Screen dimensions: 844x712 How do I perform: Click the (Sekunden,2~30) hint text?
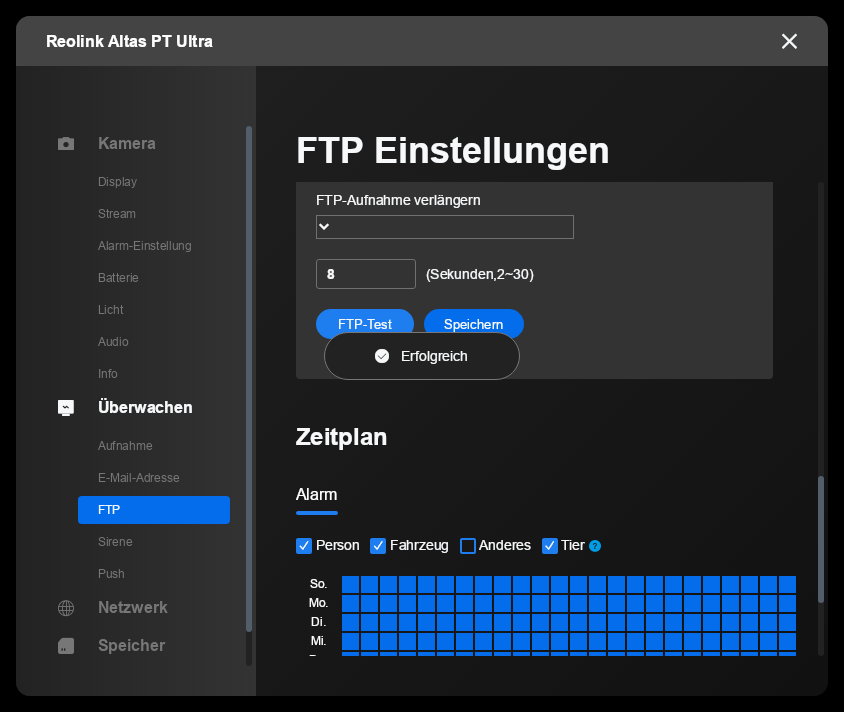[480, 274]
